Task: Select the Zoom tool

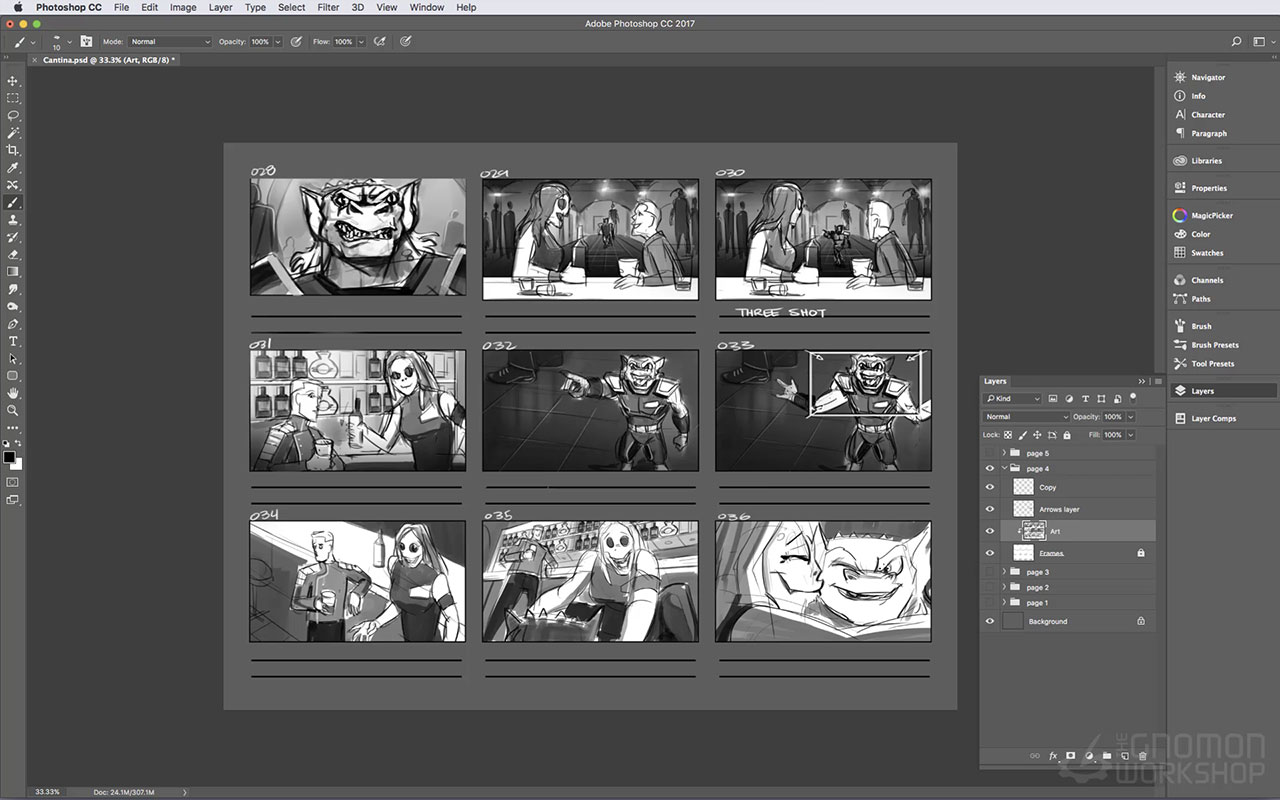Action: click(13, 410)
